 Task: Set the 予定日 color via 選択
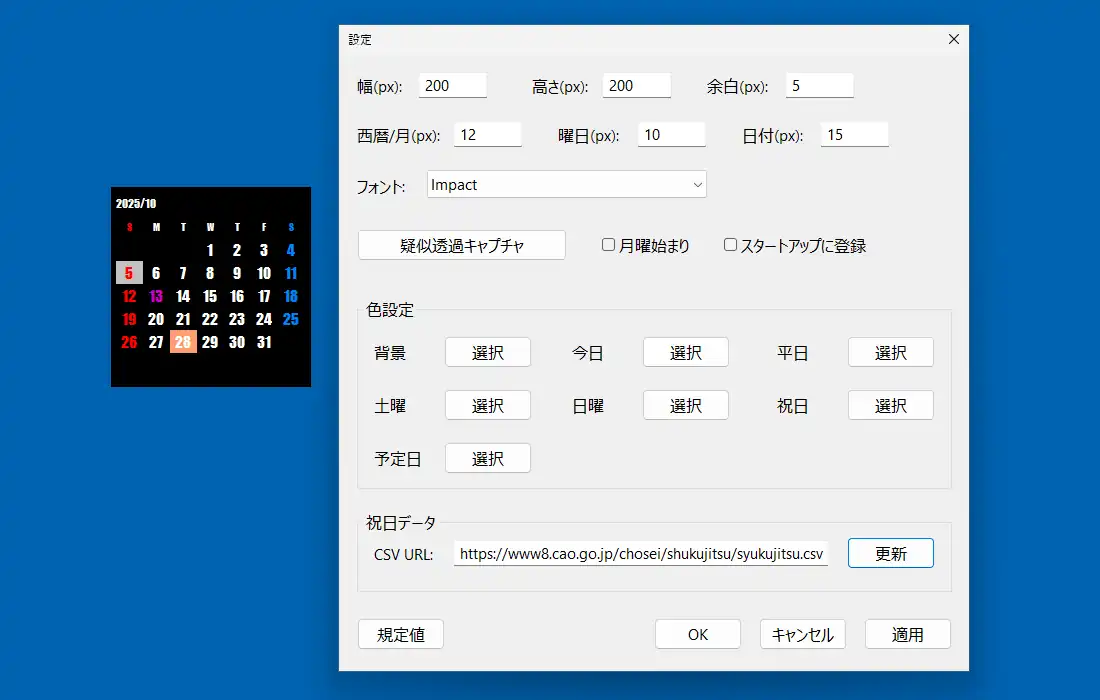point(487,459)
